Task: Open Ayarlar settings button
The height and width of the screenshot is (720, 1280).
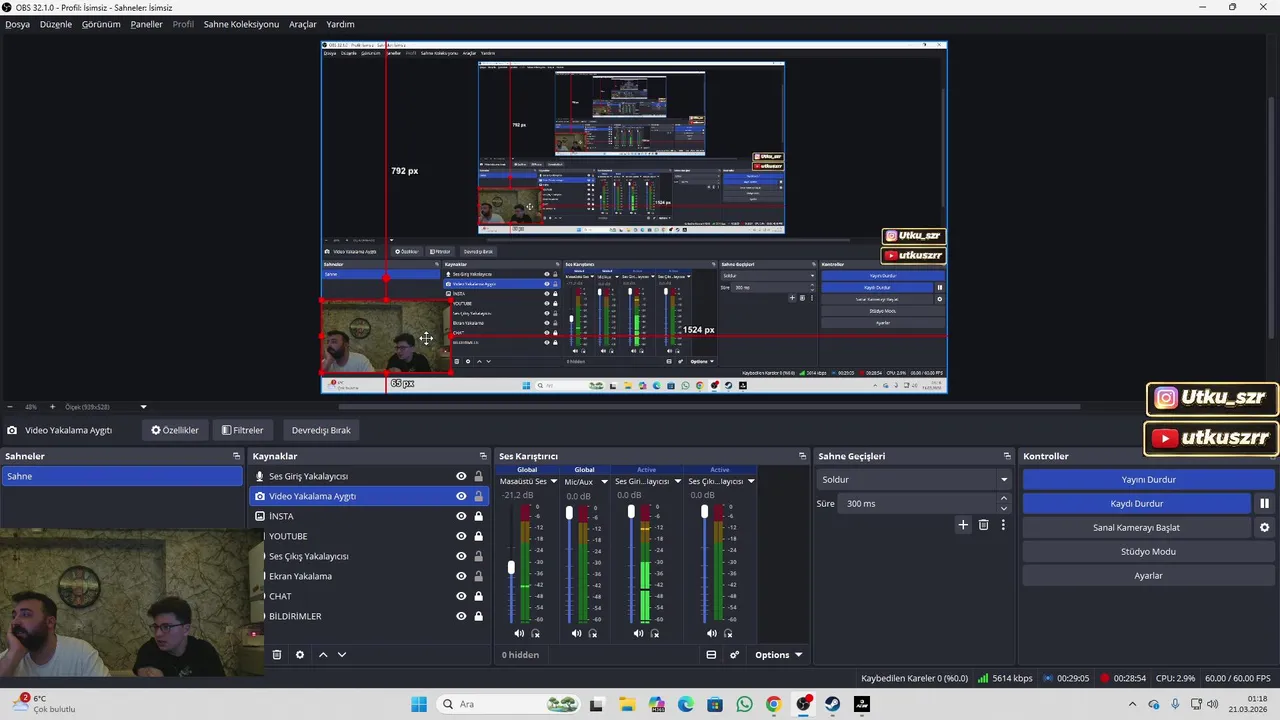Action: coord(1148,575)
